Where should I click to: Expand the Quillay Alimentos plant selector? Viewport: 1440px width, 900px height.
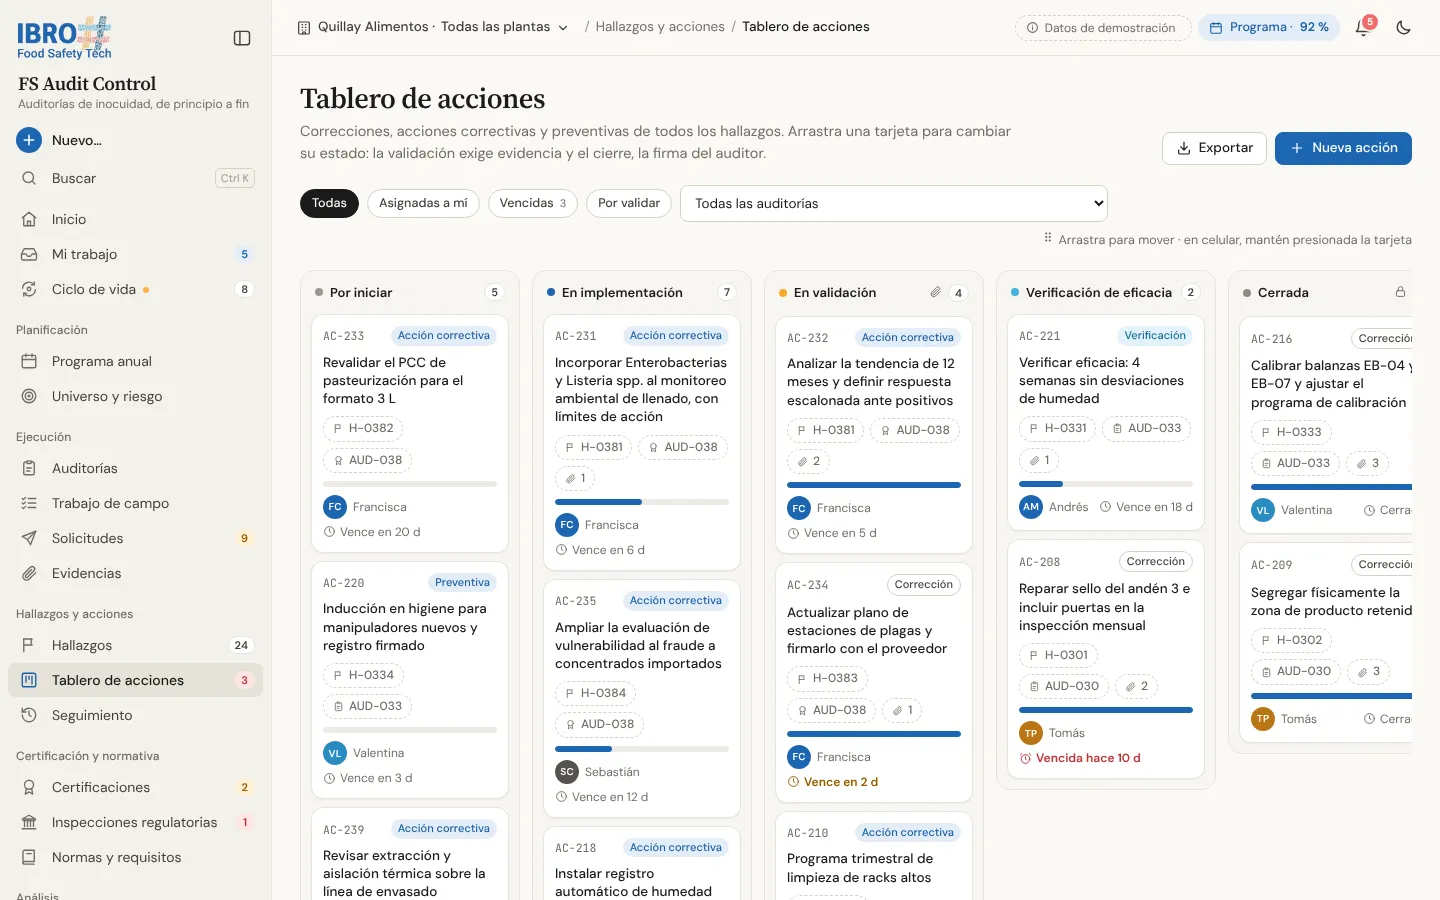click(433, 27)
